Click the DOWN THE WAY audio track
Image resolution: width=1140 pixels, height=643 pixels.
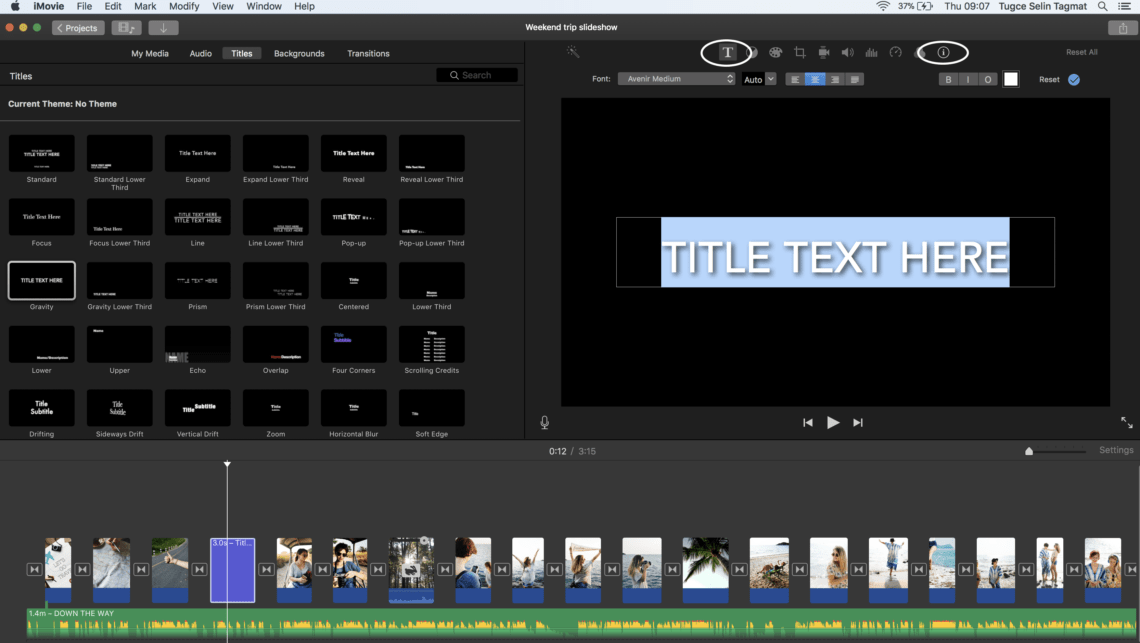582,623
